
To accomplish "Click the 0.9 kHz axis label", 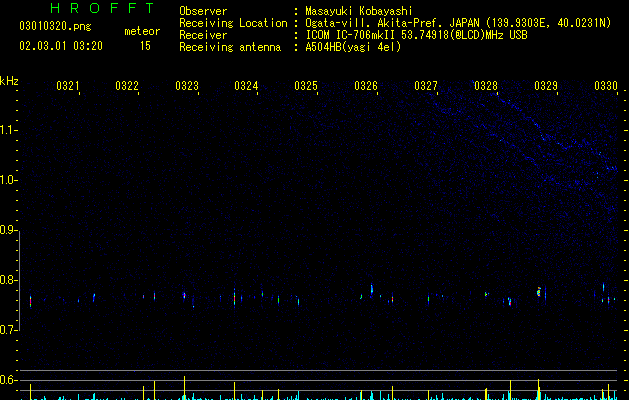I will 9,230.
